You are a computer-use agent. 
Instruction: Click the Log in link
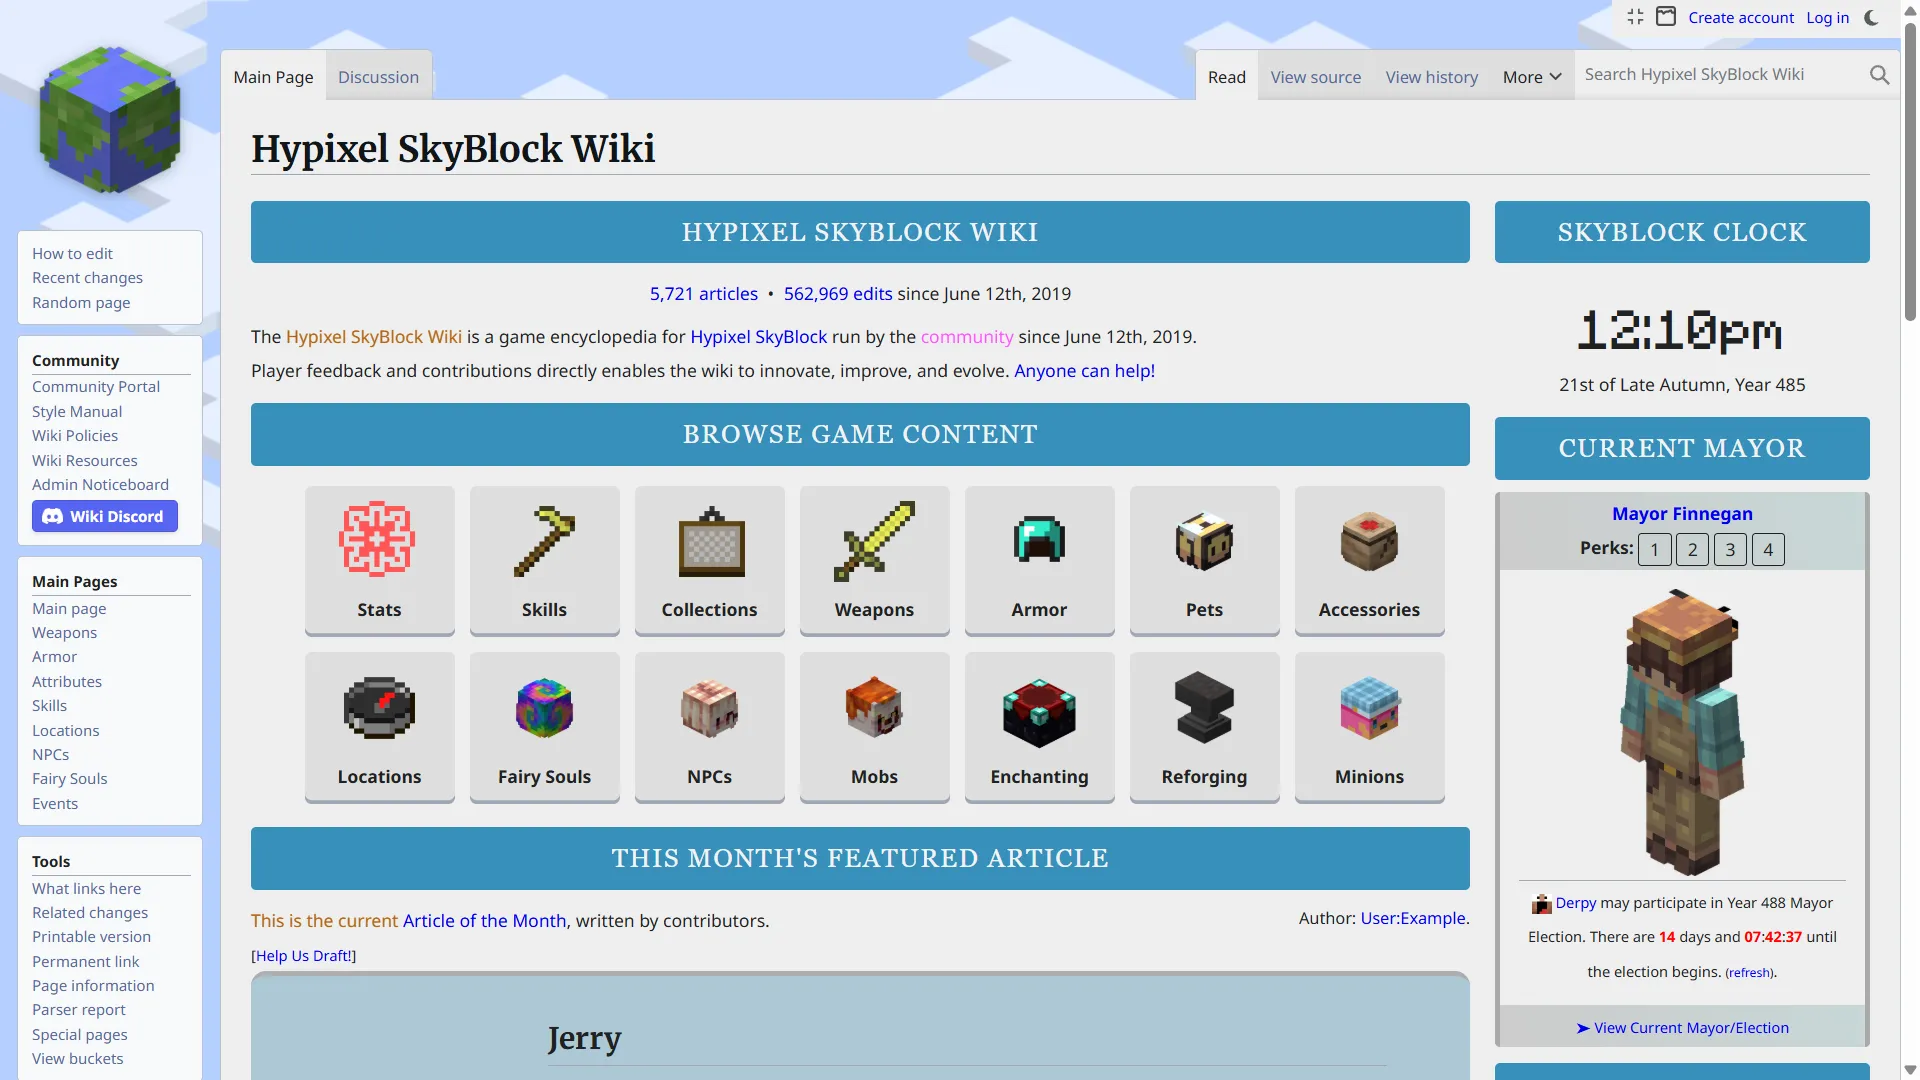click(x=1827, y=17)
